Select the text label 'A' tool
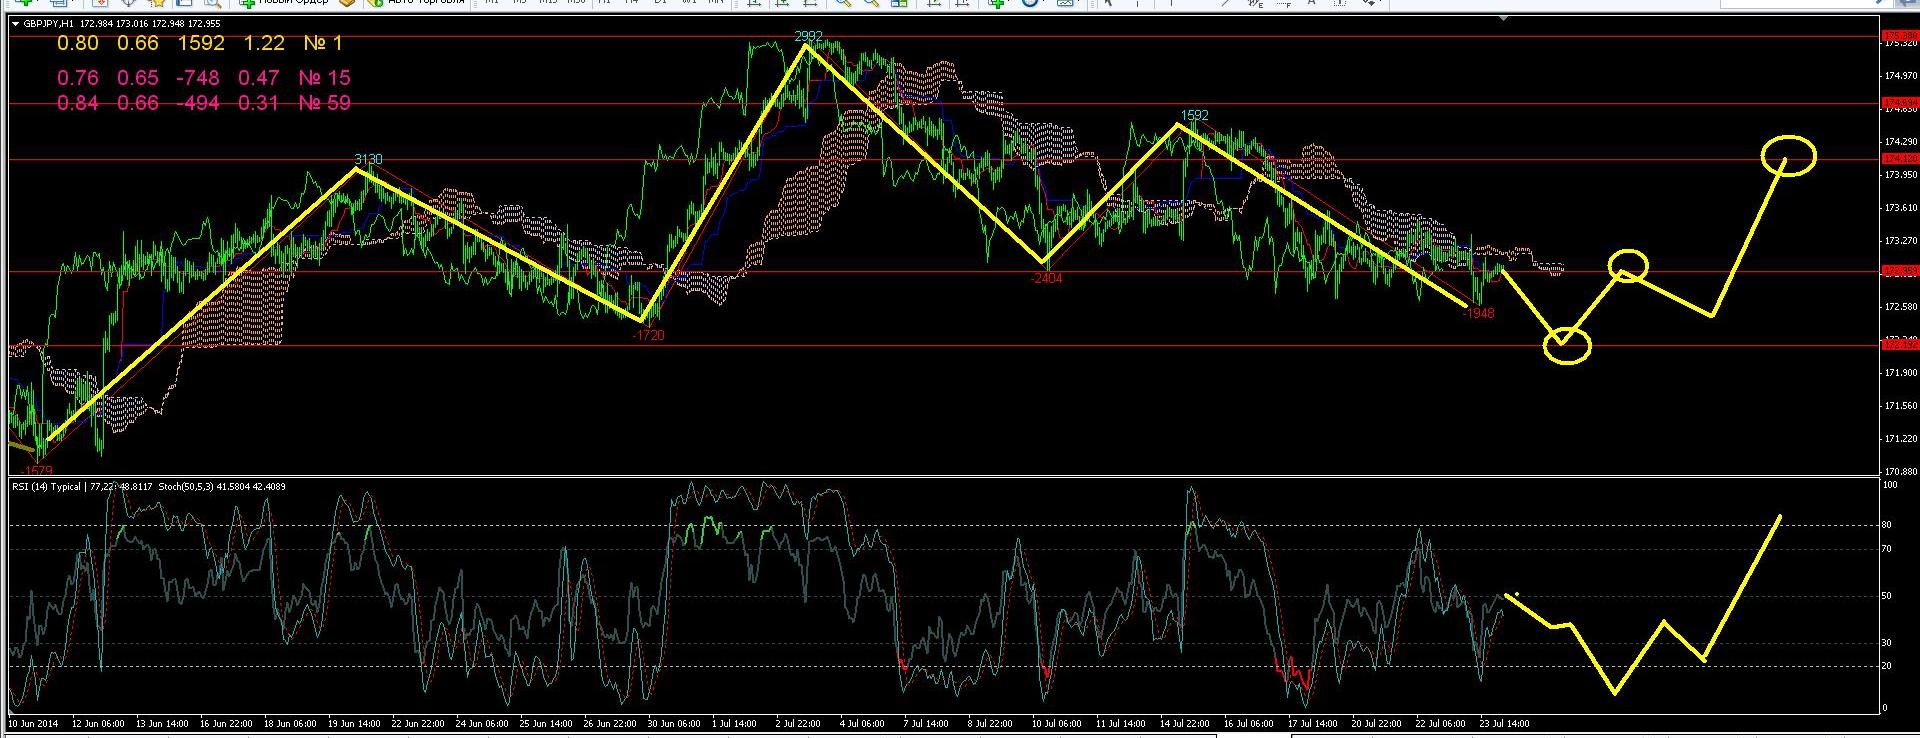The height and width of the screenshot is (738, 1920). pos(1311,3)
